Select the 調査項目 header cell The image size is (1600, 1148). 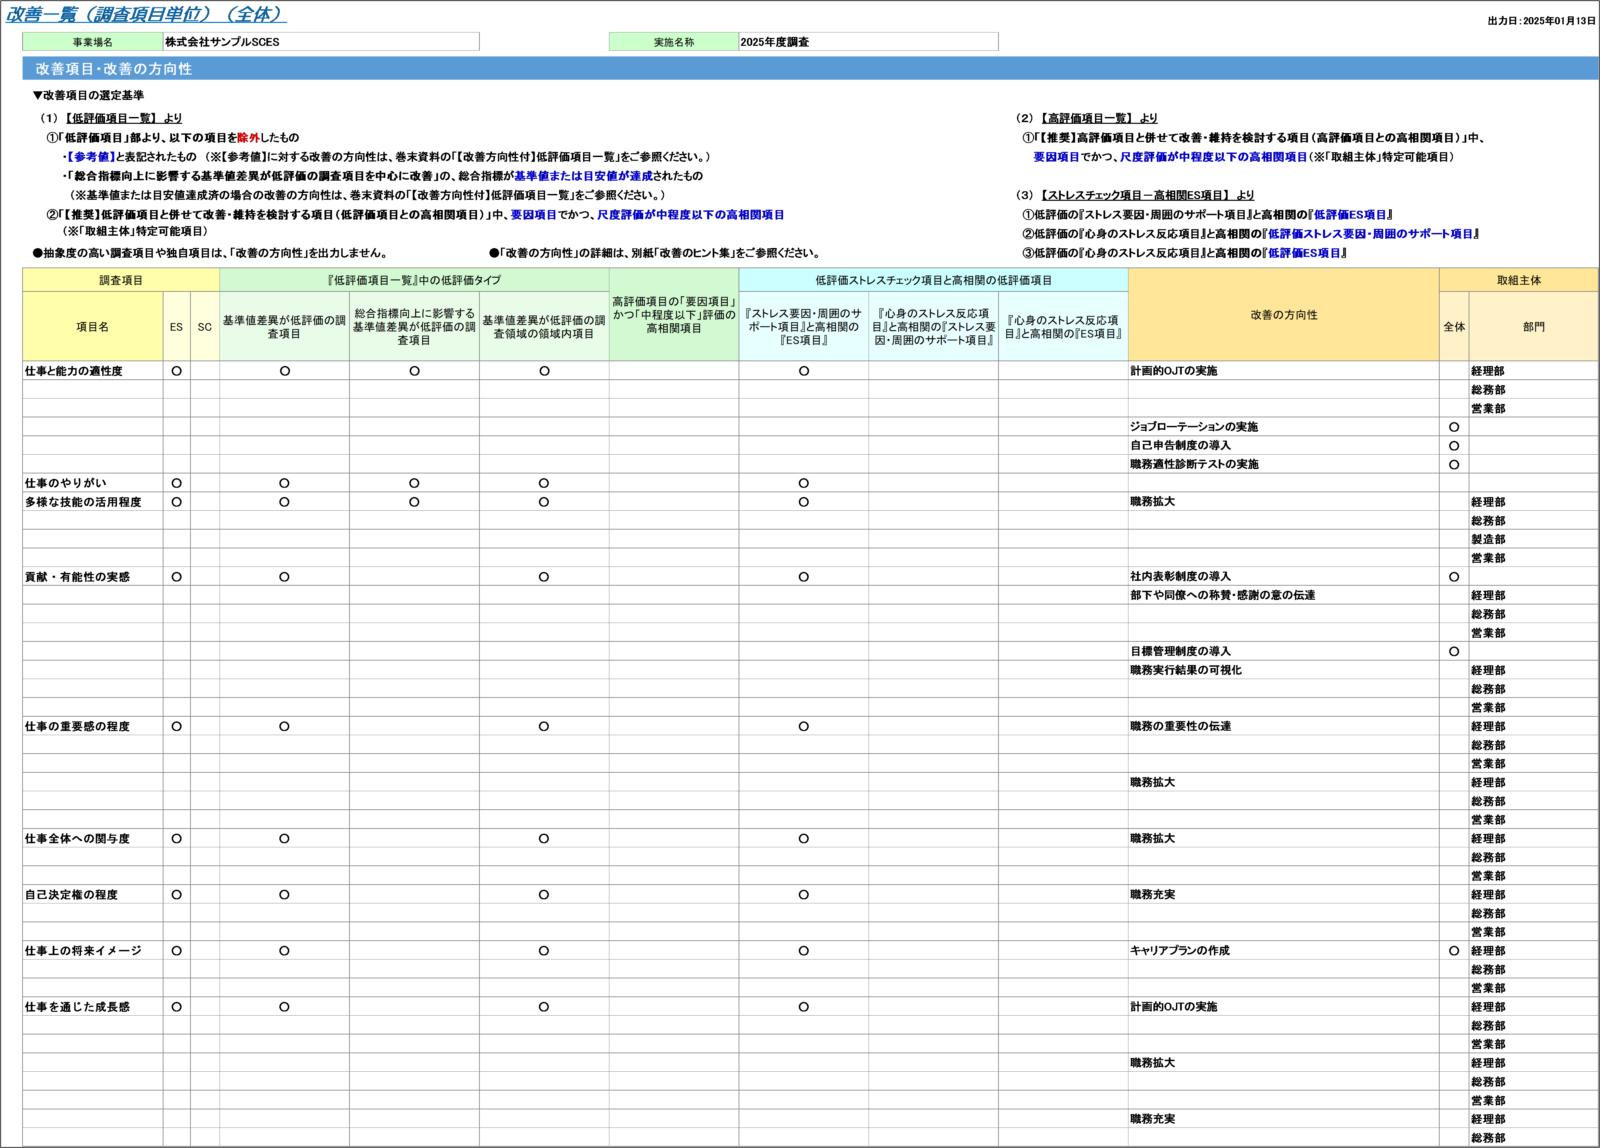[121, 280]
